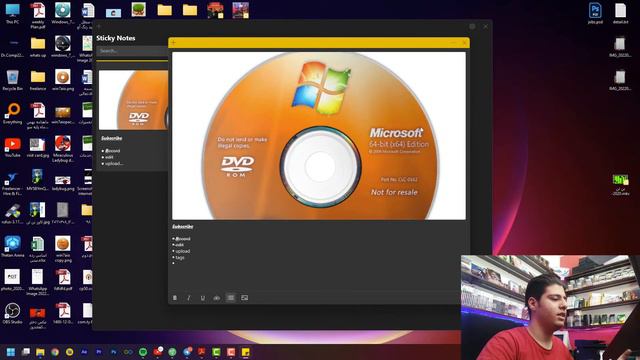
Task: Select the Photoshop PSD file on desktop
Action: [x=595, y=13]
